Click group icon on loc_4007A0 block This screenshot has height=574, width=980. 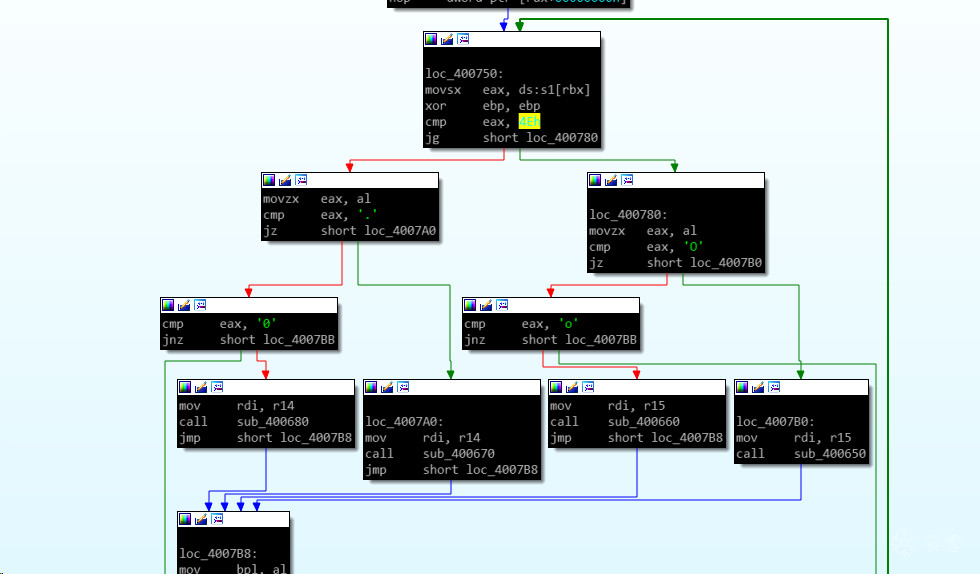tap(403, 387)
